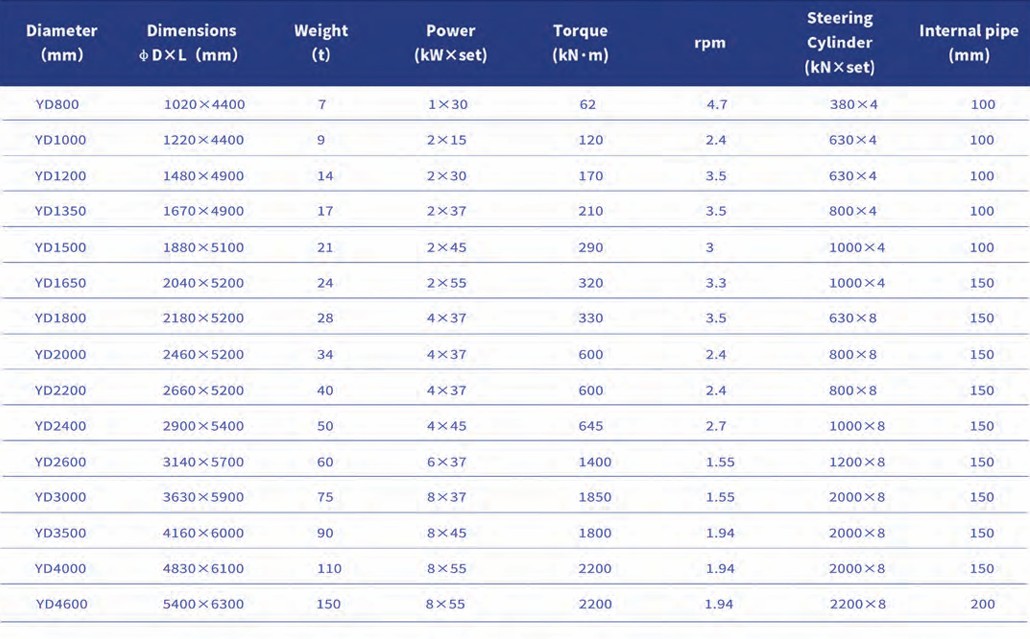Screen dimensions: 1030x639
Task: Click the 1400 torque value
Action: (x=594, y=462)
